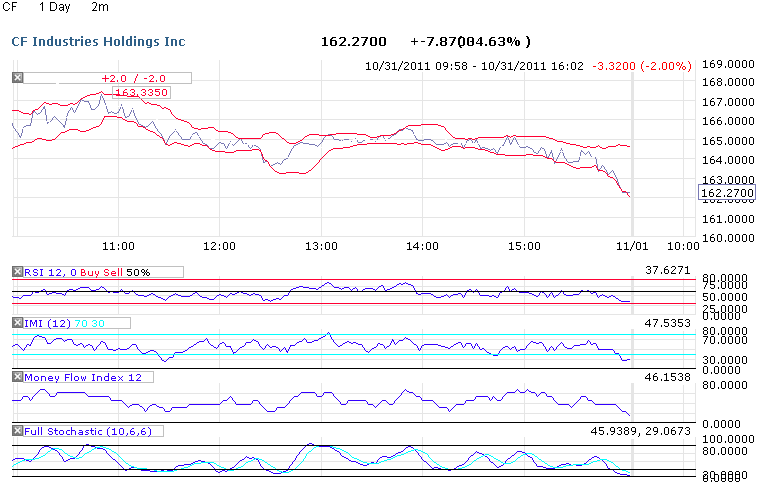Click the -3.3200 (-2.00%) change value
This screenshot has height=489, width=768.
coord(642,66)
